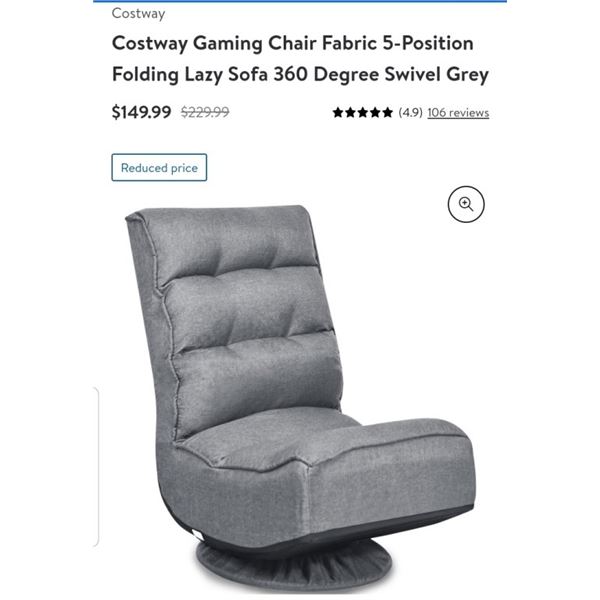Click the word Grey in product title
The image size is (600, 600).
pyautogui.click(x=468, y=74)
